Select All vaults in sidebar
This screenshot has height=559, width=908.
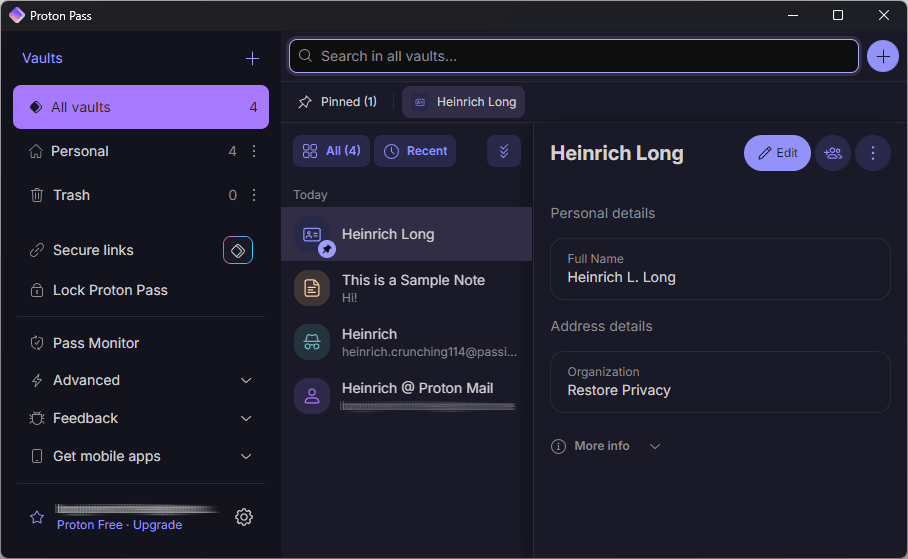pos(141,107)
